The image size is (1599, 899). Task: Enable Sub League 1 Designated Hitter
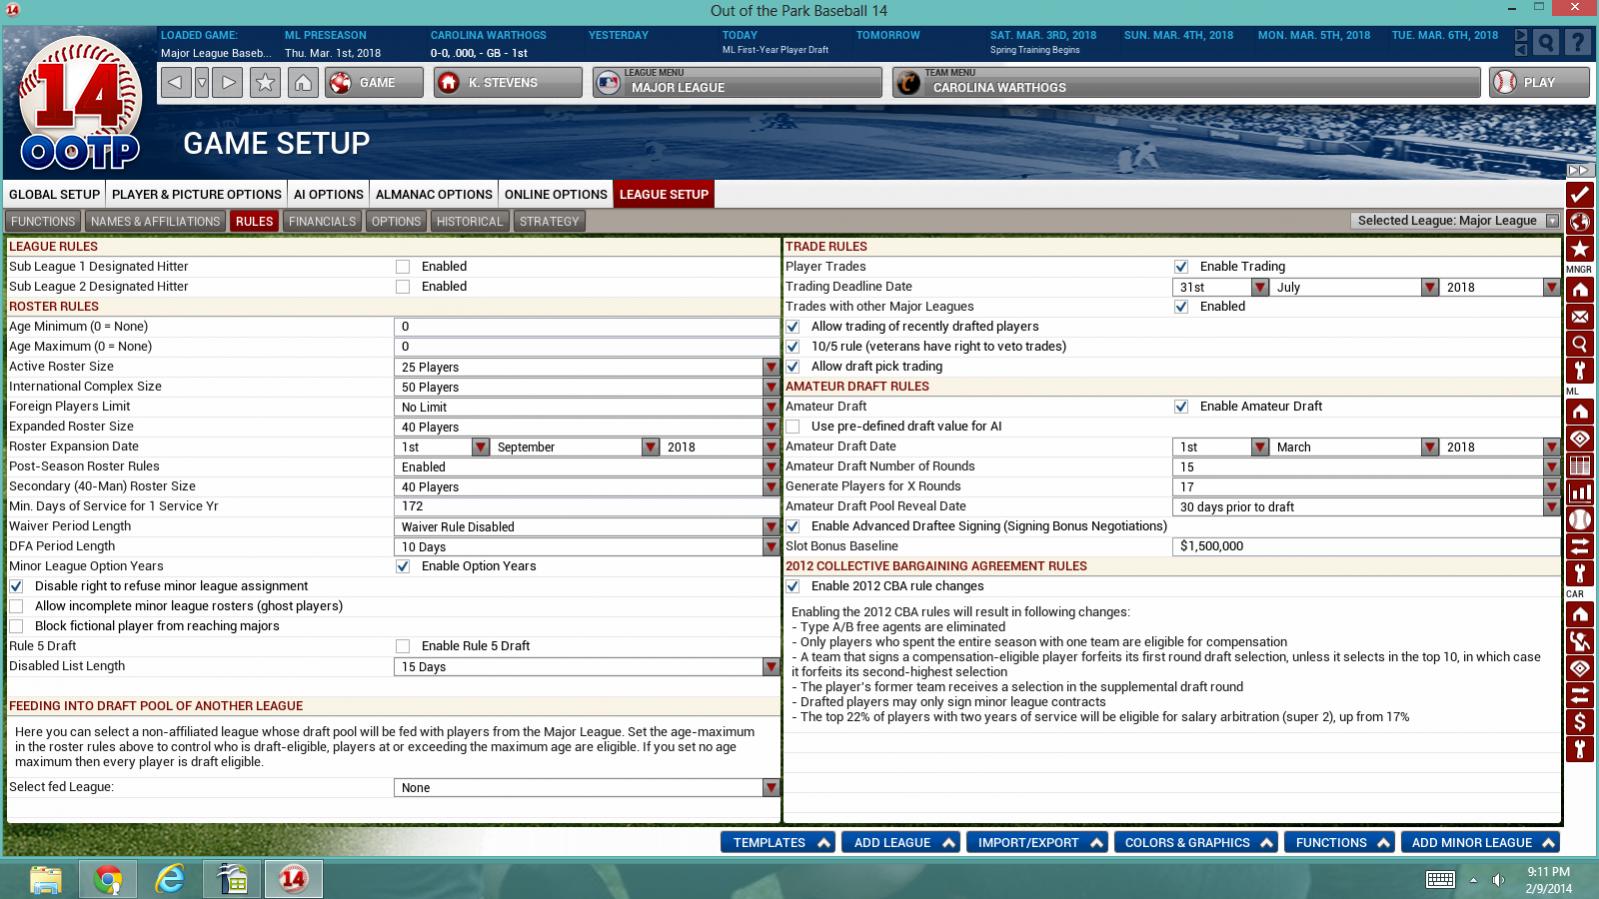click(x=403, y=267)
